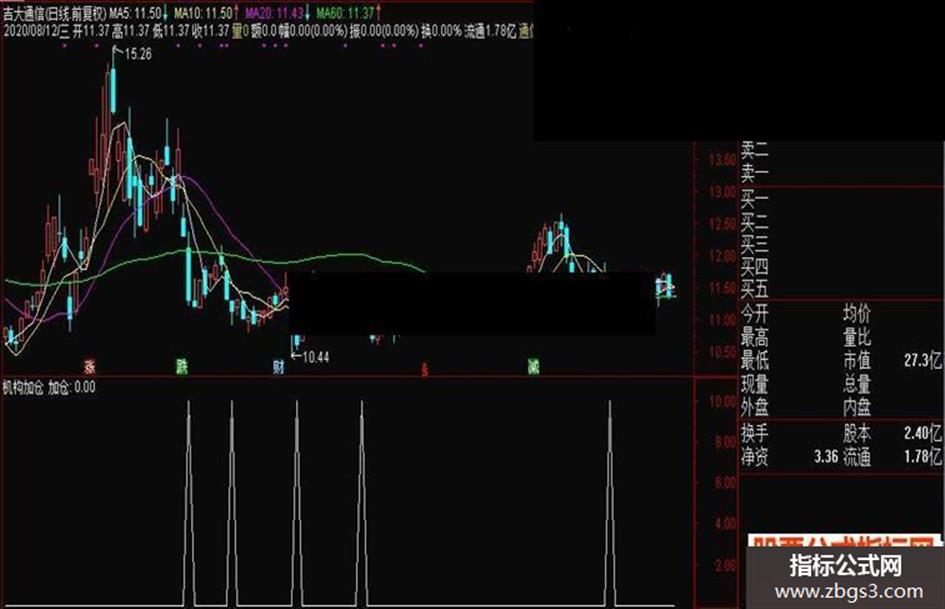
Task: Click the MA20: 11.43 label
Action: pyautogui.click(x=275, y=13)
